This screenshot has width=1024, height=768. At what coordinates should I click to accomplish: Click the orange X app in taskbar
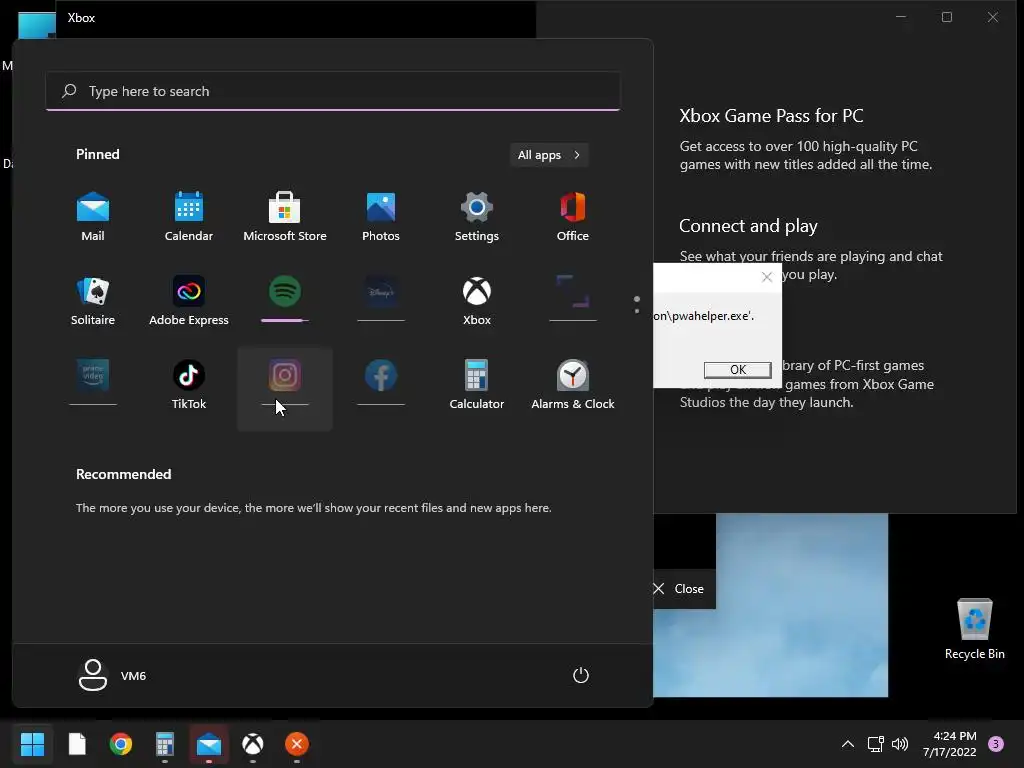296,743
